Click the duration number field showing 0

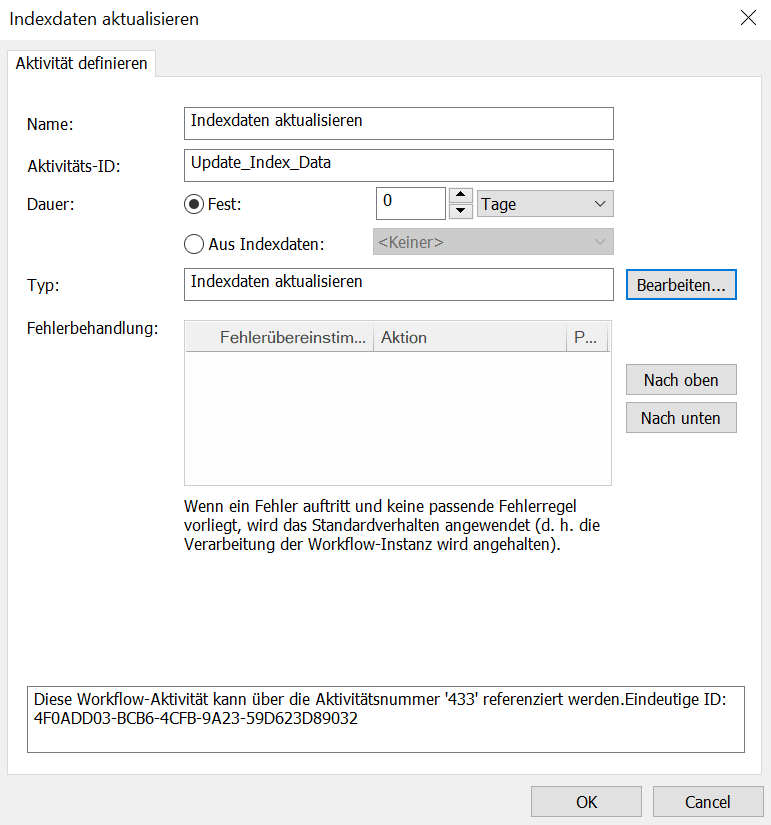tap(409, 203)
